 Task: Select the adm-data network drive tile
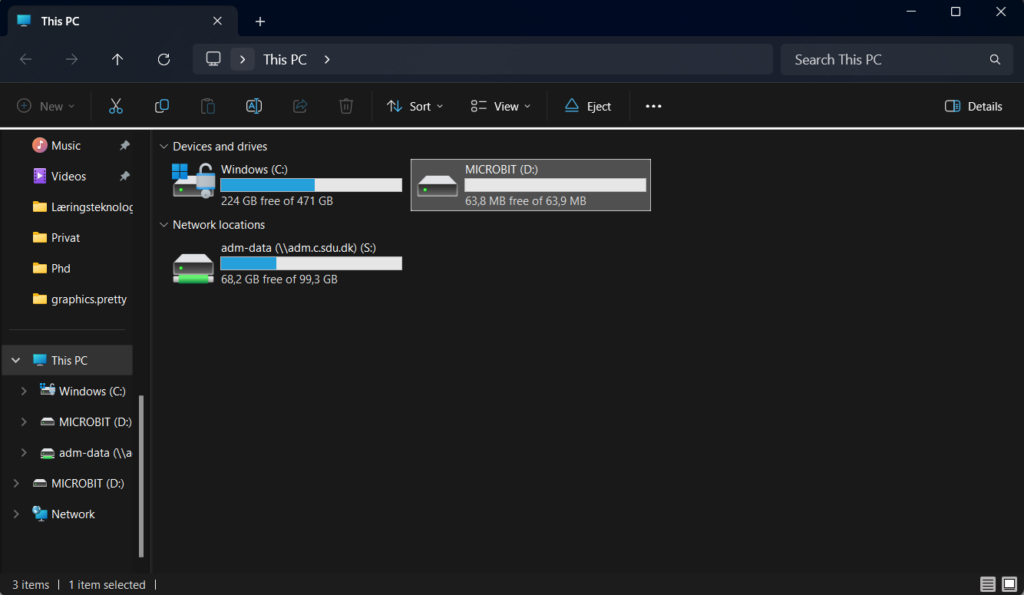[x=286, y=263]
